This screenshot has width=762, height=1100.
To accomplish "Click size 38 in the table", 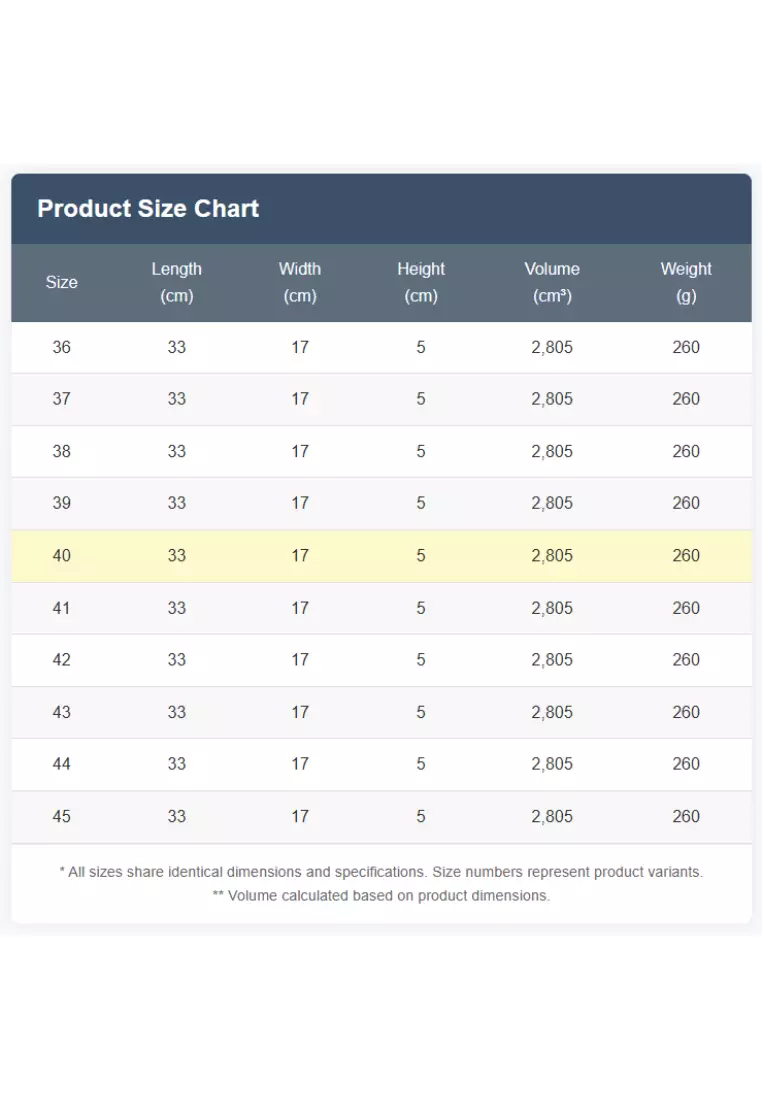I will [62, 451].
